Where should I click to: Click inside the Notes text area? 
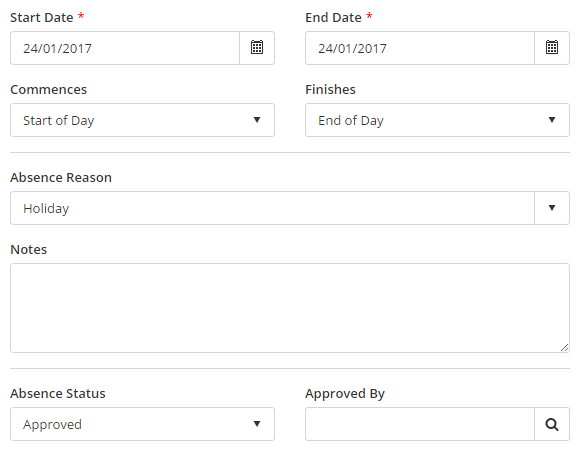pyautogui.click(x=290, y=308)
